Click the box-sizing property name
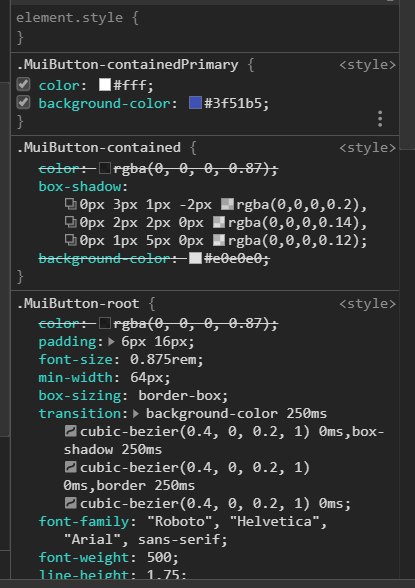415x588 pixels. (80, 396)
